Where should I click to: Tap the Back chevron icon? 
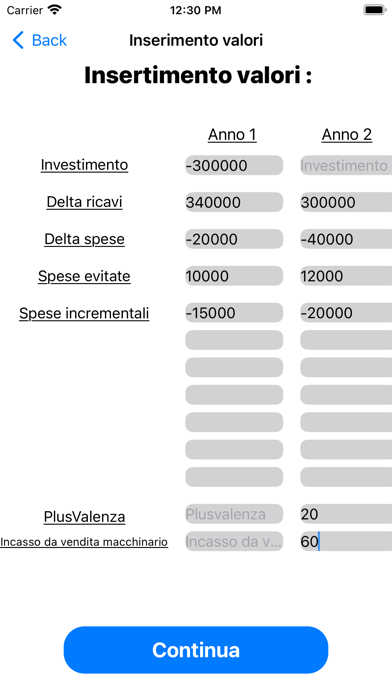[18, 40]
